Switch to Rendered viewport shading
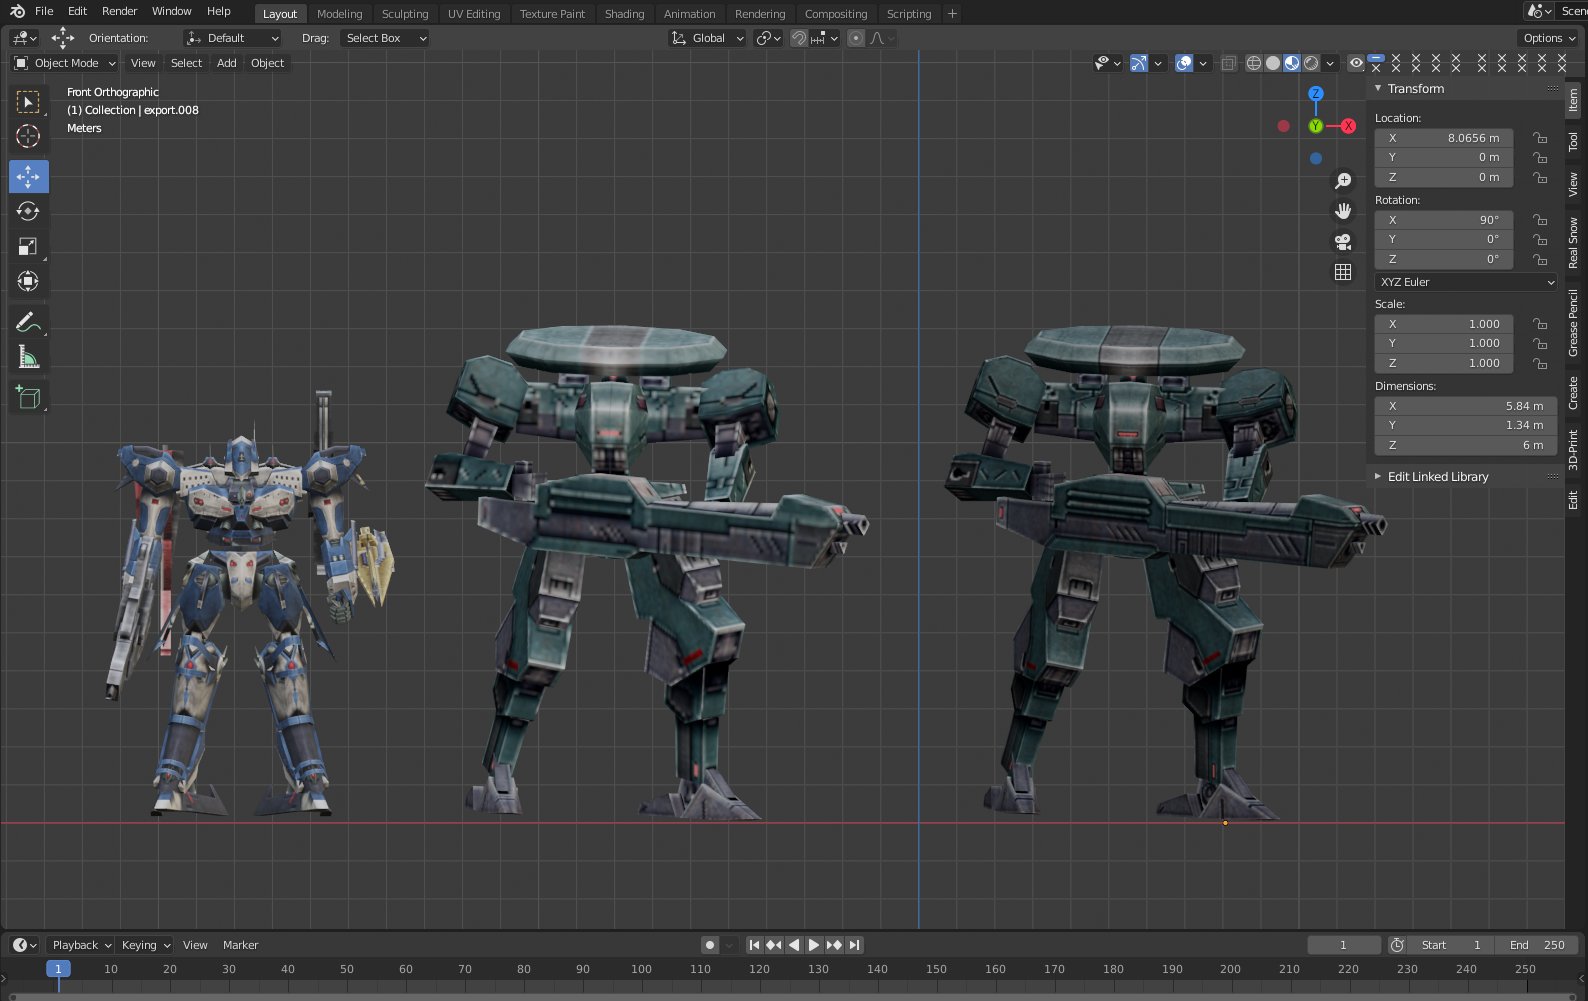 pos(1311,63)
